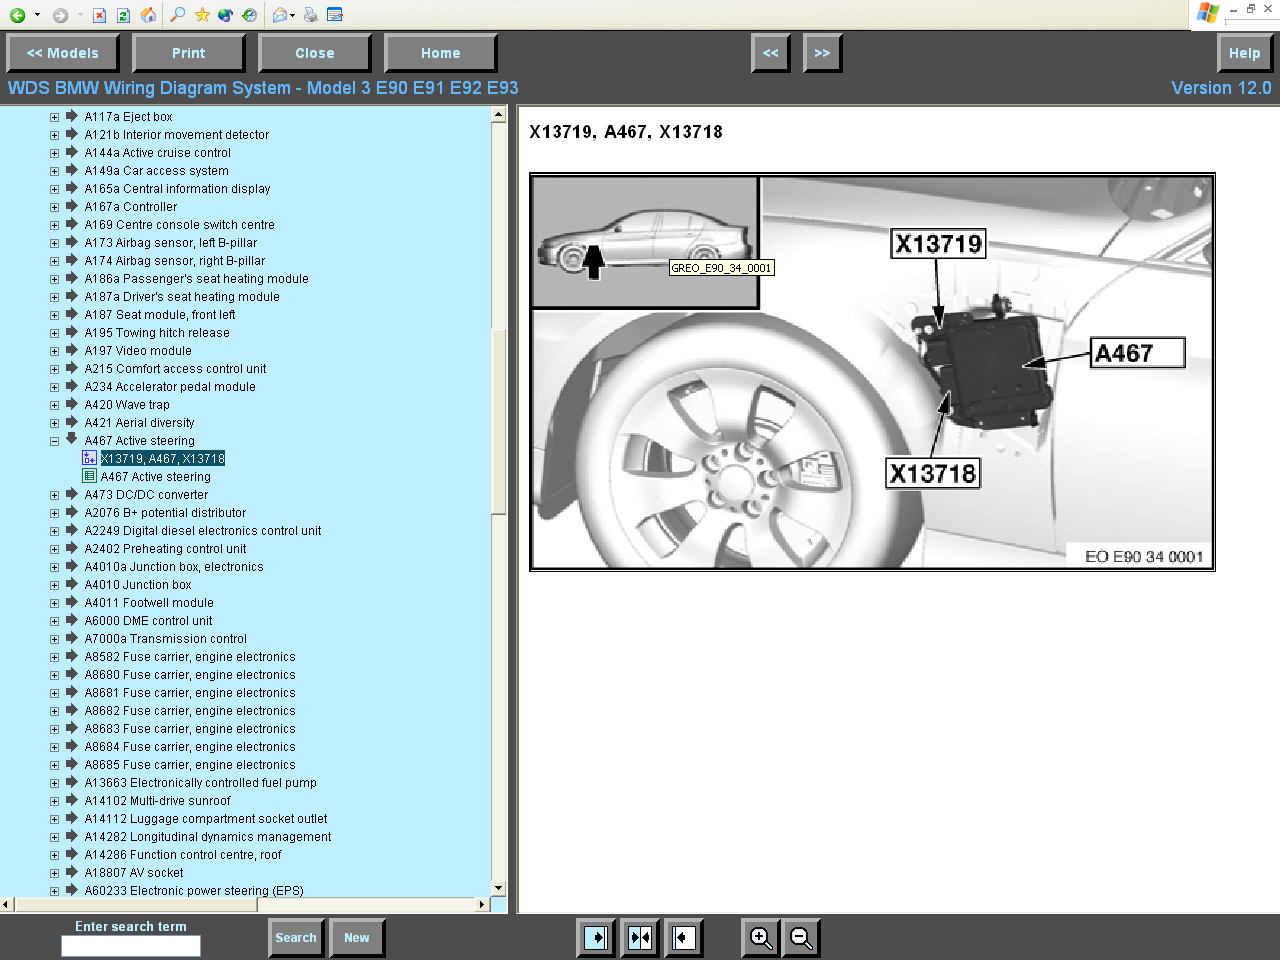Click the tree panel scroll down arrow
This screenshot has height=960, width=1280.
tap(499, 888)
